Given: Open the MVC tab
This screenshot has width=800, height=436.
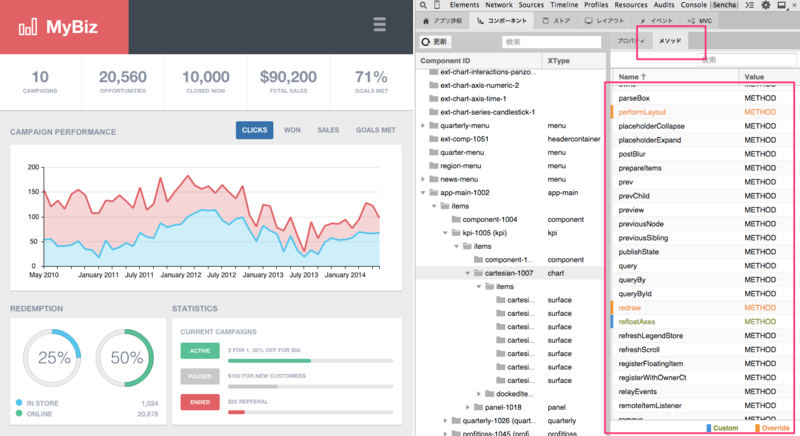Looking at the screenshot, I should [700, 21].
